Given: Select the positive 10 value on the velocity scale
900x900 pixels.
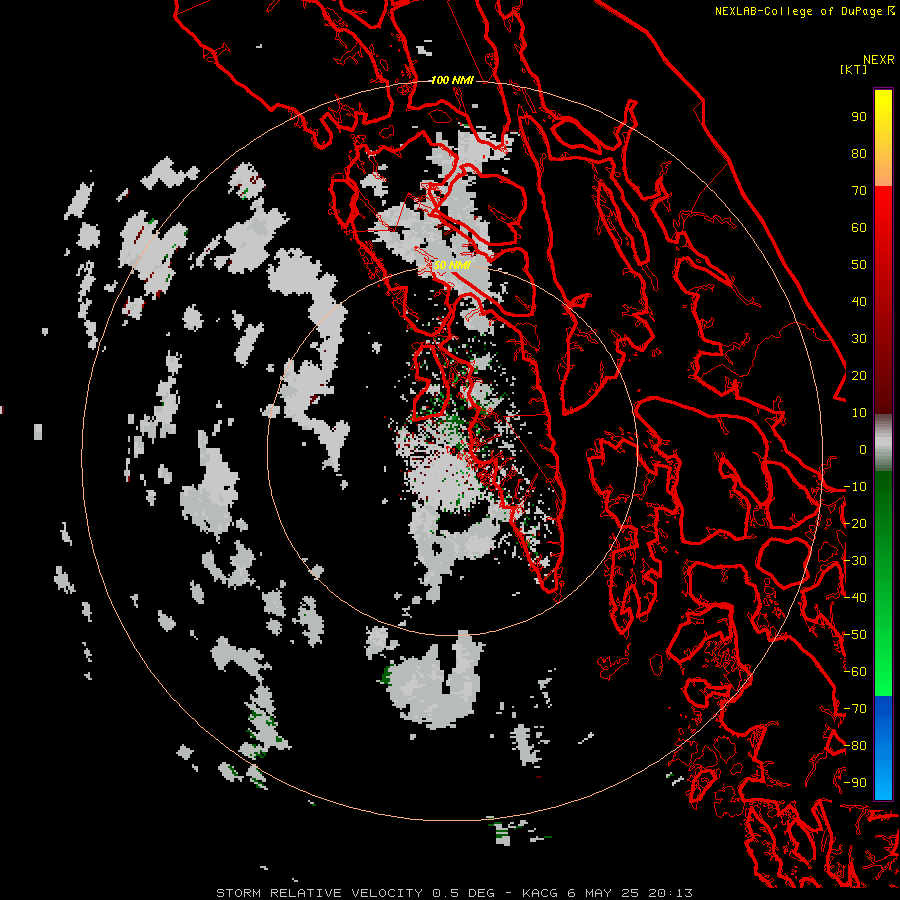Looking at the screenshot, I should [859, 413].
